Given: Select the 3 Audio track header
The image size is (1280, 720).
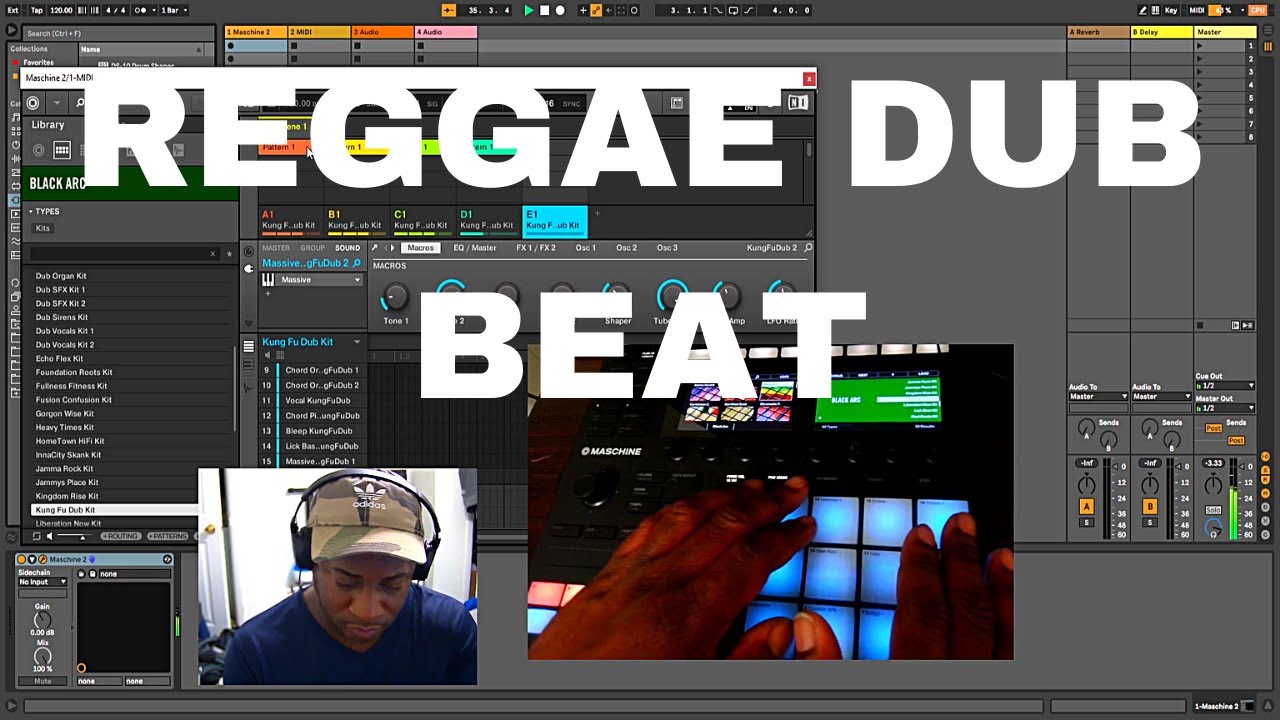Looking at the screenshot, I should click(x=382, y=32).
